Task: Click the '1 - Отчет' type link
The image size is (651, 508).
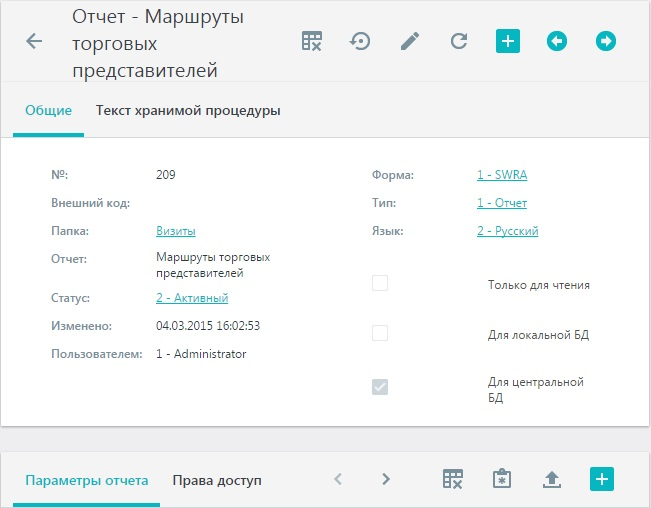Action: pyautogui.click(x=502, y=203)
